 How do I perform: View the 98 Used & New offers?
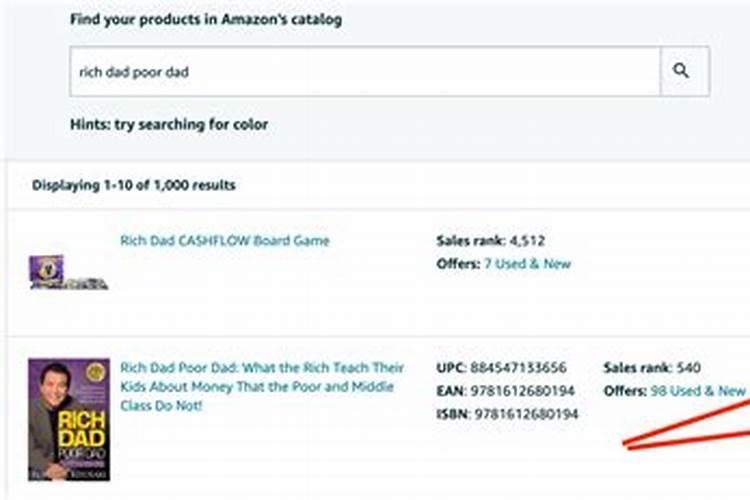(698, 391)
